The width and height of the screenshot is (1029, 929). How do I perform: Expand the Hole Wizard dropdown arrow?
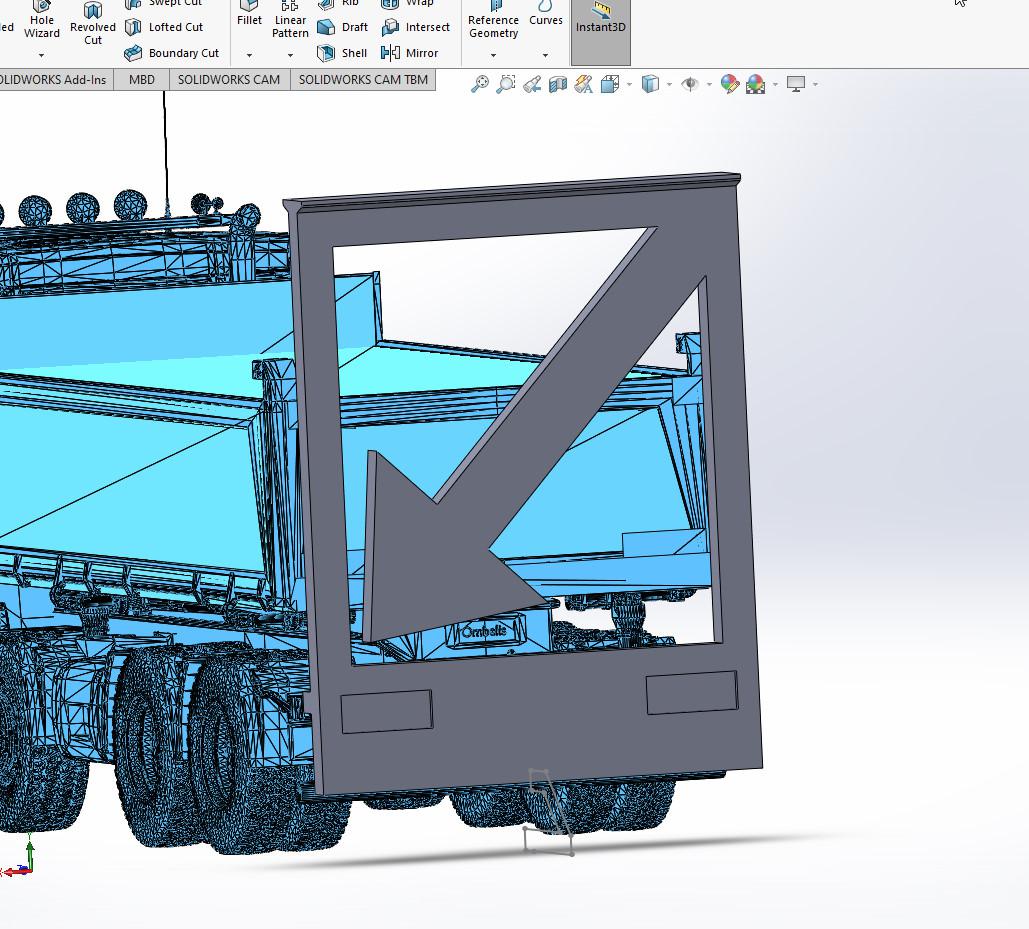click(x=41, y=56)
